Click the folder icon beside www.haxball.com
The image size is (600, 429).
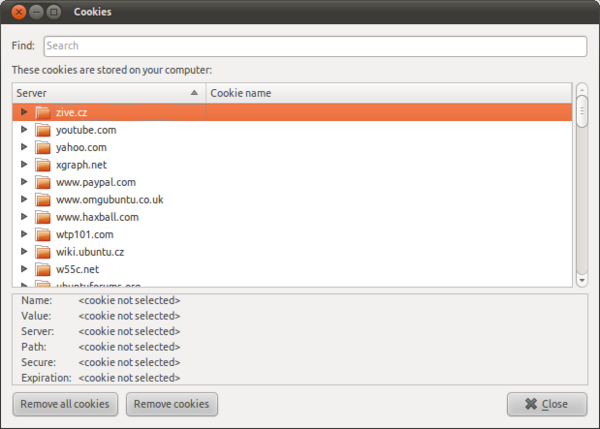tap(42, 217)
